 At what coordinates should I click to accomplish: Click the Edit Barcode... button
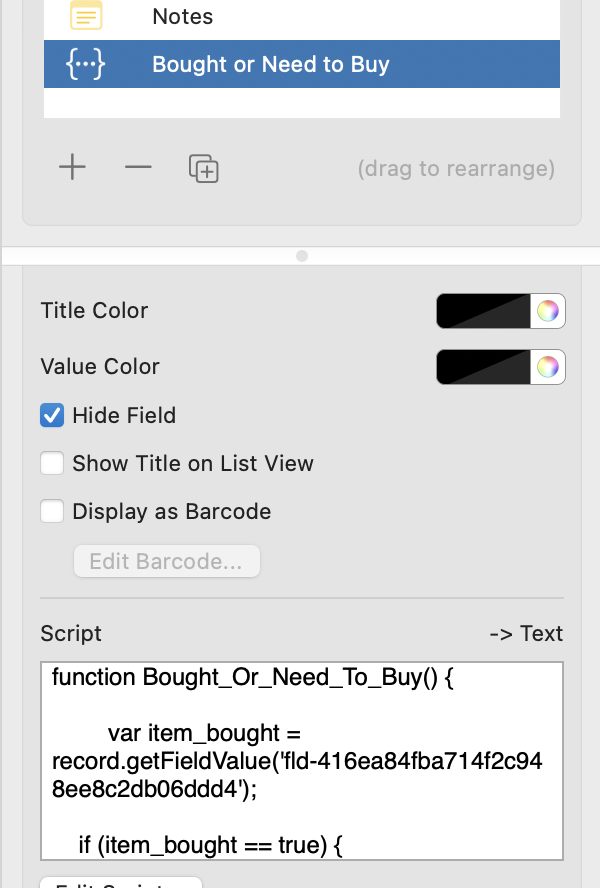tap(166, 562)
